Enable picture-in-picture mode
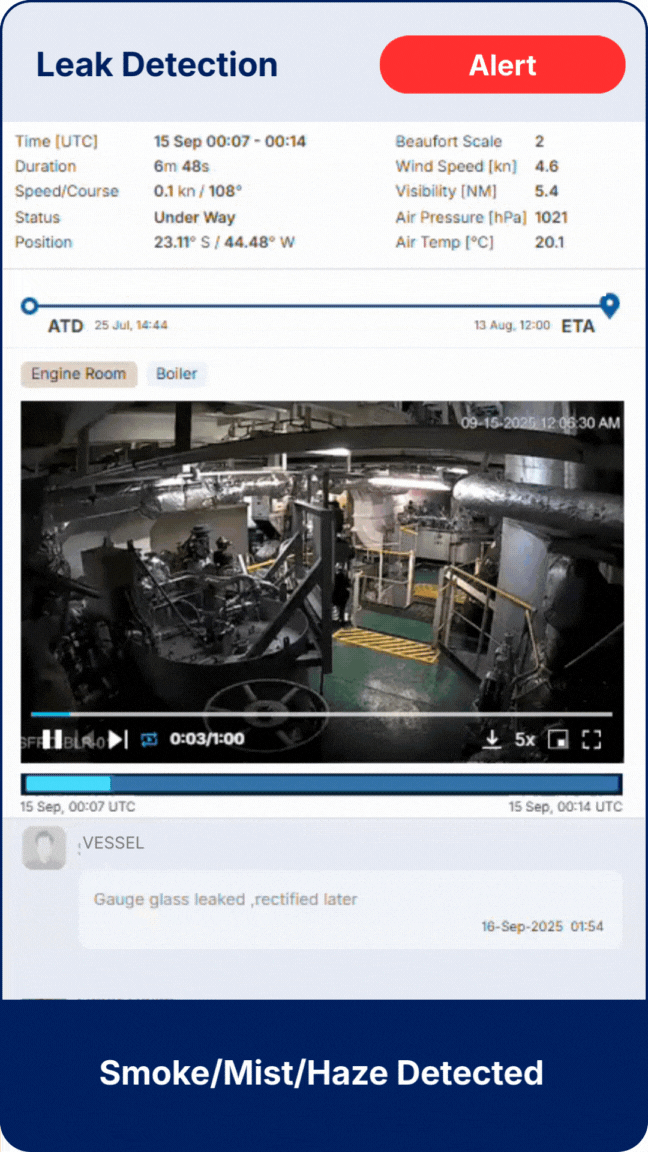 (558, 739)
